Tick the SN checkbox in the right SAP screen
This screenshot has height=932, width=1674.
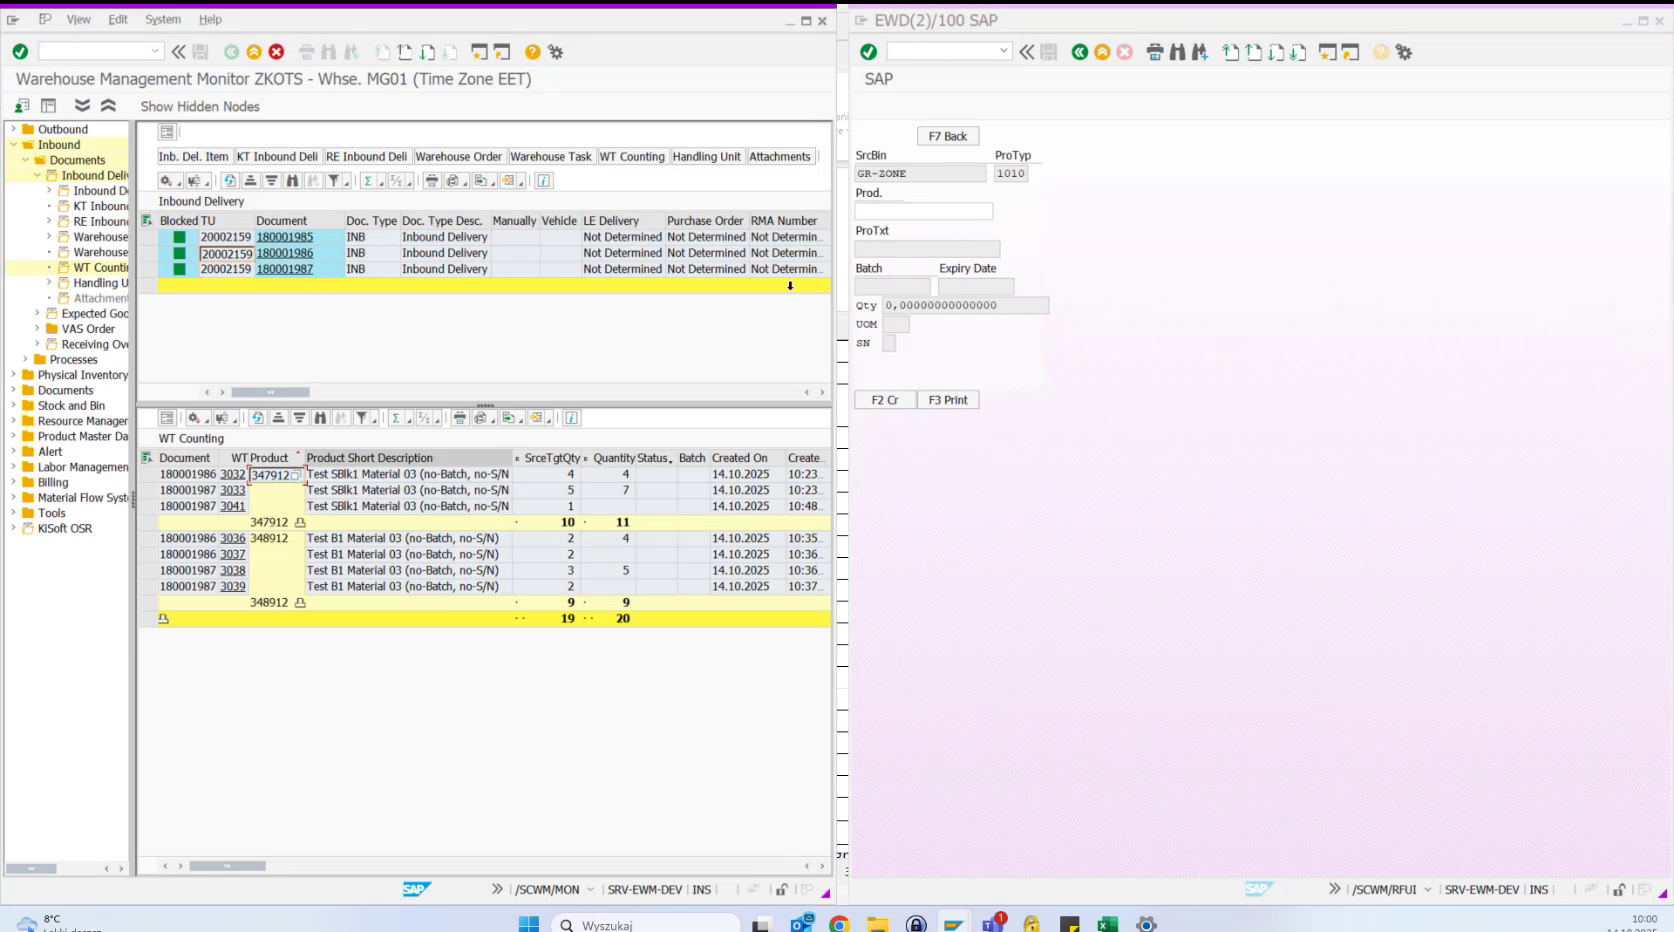coord(889,343)
